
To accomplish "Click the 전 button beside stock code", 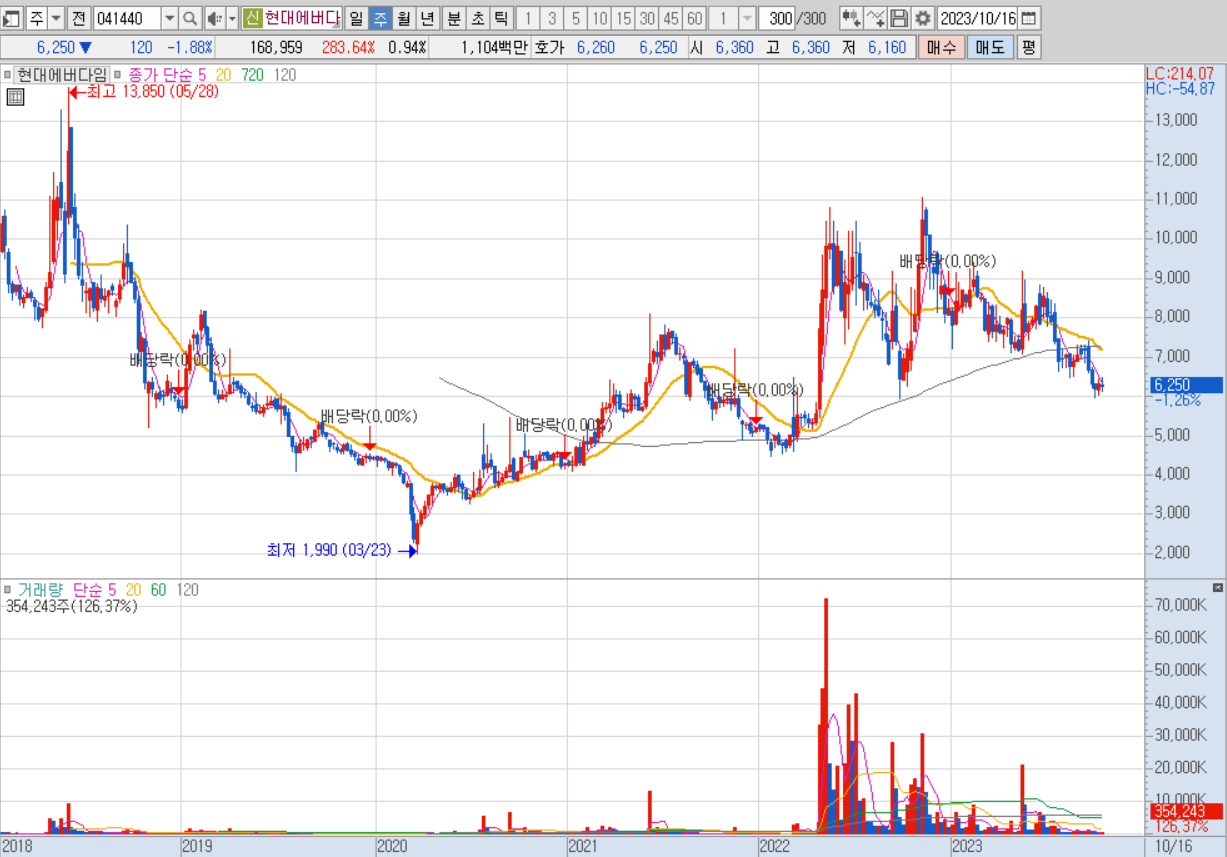I will [79, 18].
